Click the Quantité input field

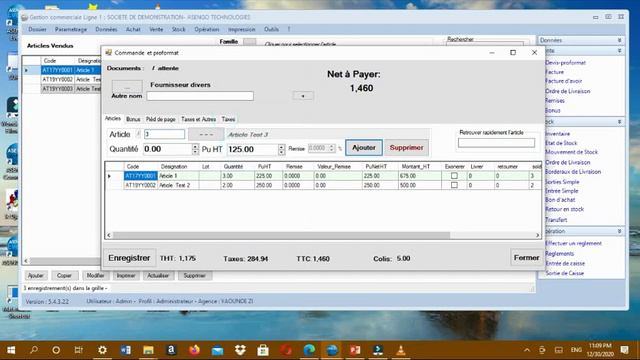coord(167,149)
